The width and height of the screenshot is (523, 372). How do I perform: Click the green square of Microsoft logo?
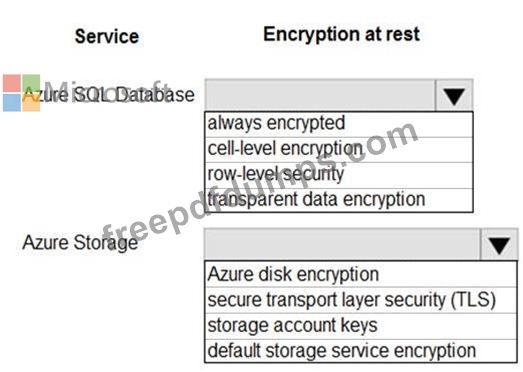(31, 83)
